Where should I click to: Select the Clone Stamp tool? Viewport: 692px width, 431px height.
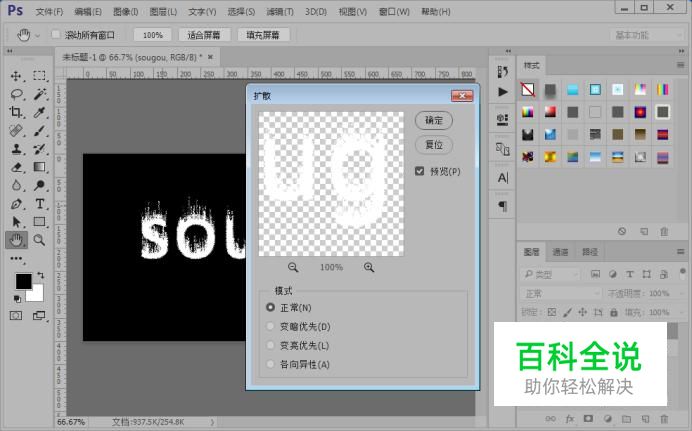(x=16, y=149)
